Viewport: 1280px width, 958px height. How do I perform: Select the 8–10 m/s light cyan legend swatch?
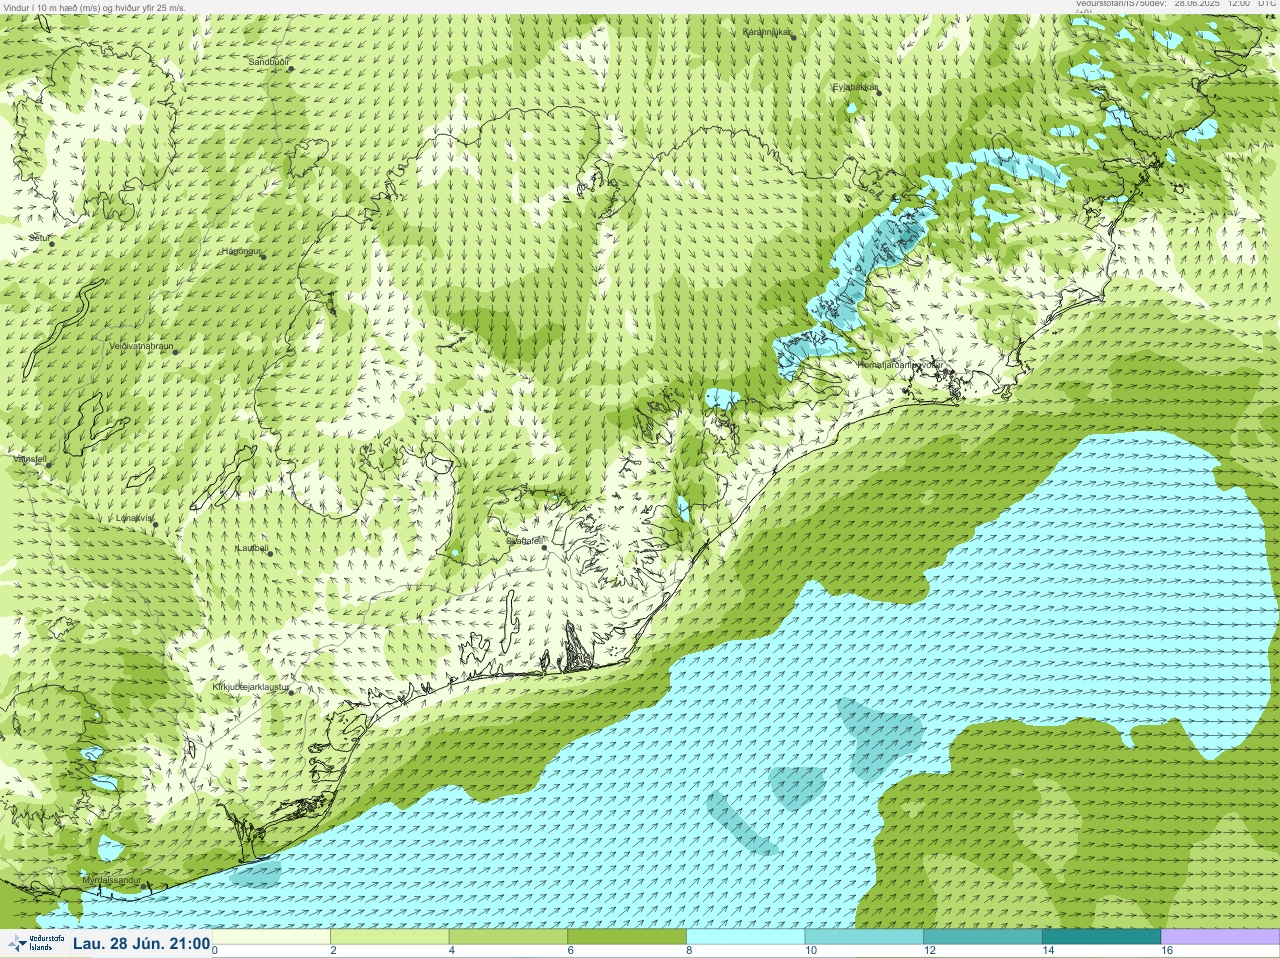click(745, 937)
